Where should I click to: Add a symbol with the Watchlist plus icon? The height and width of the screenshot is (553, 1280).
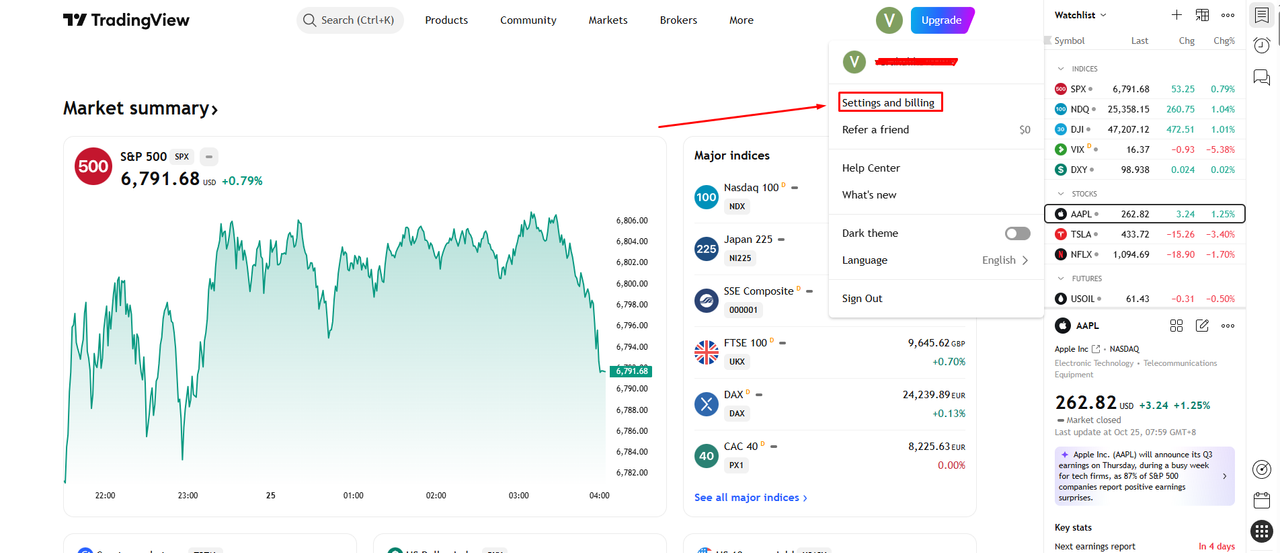tap(1177, 15)
